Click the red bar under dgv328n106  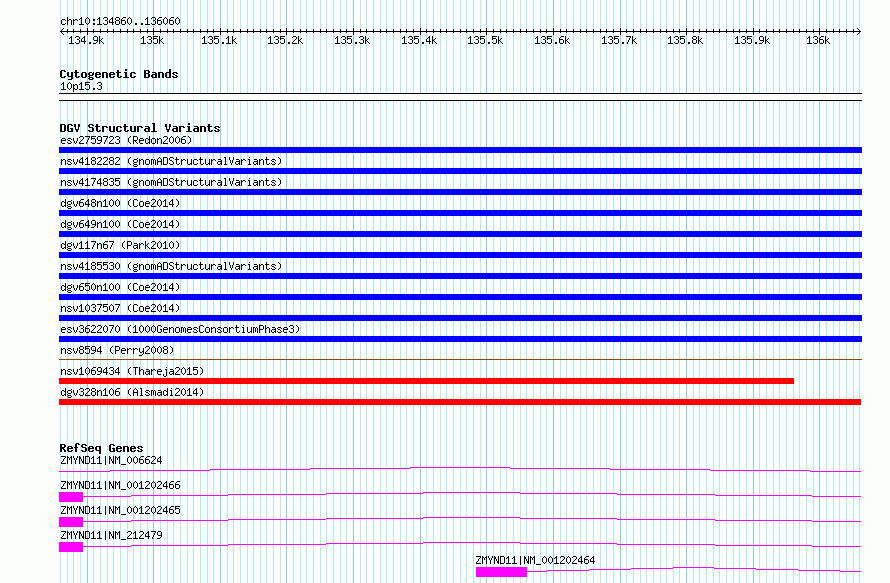(x=460, y=402)
